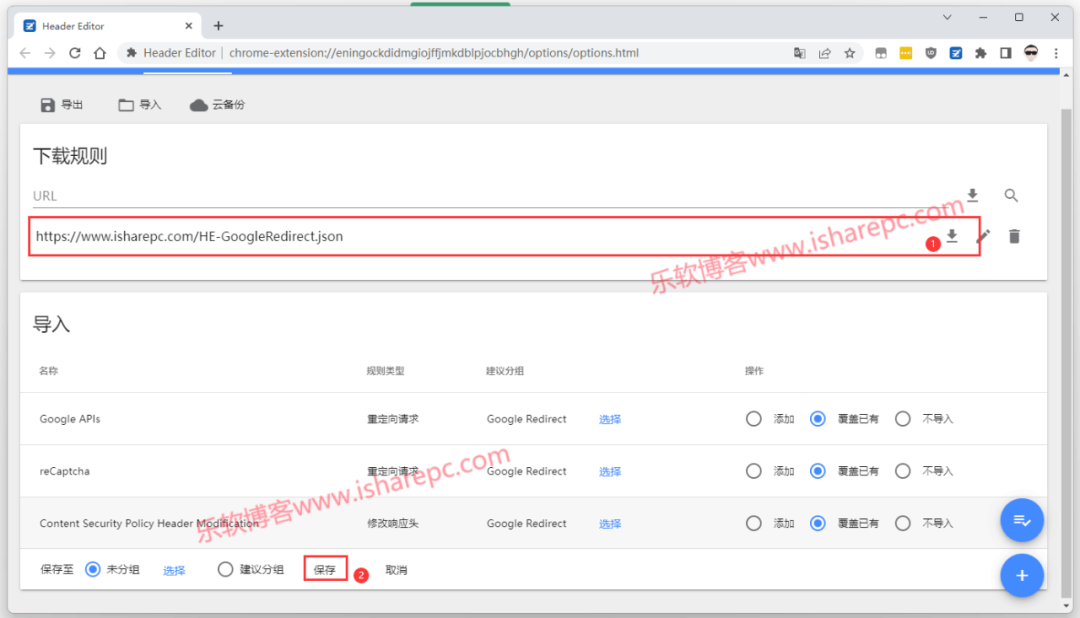Click the 名称 column header

(x=48, y=371)
